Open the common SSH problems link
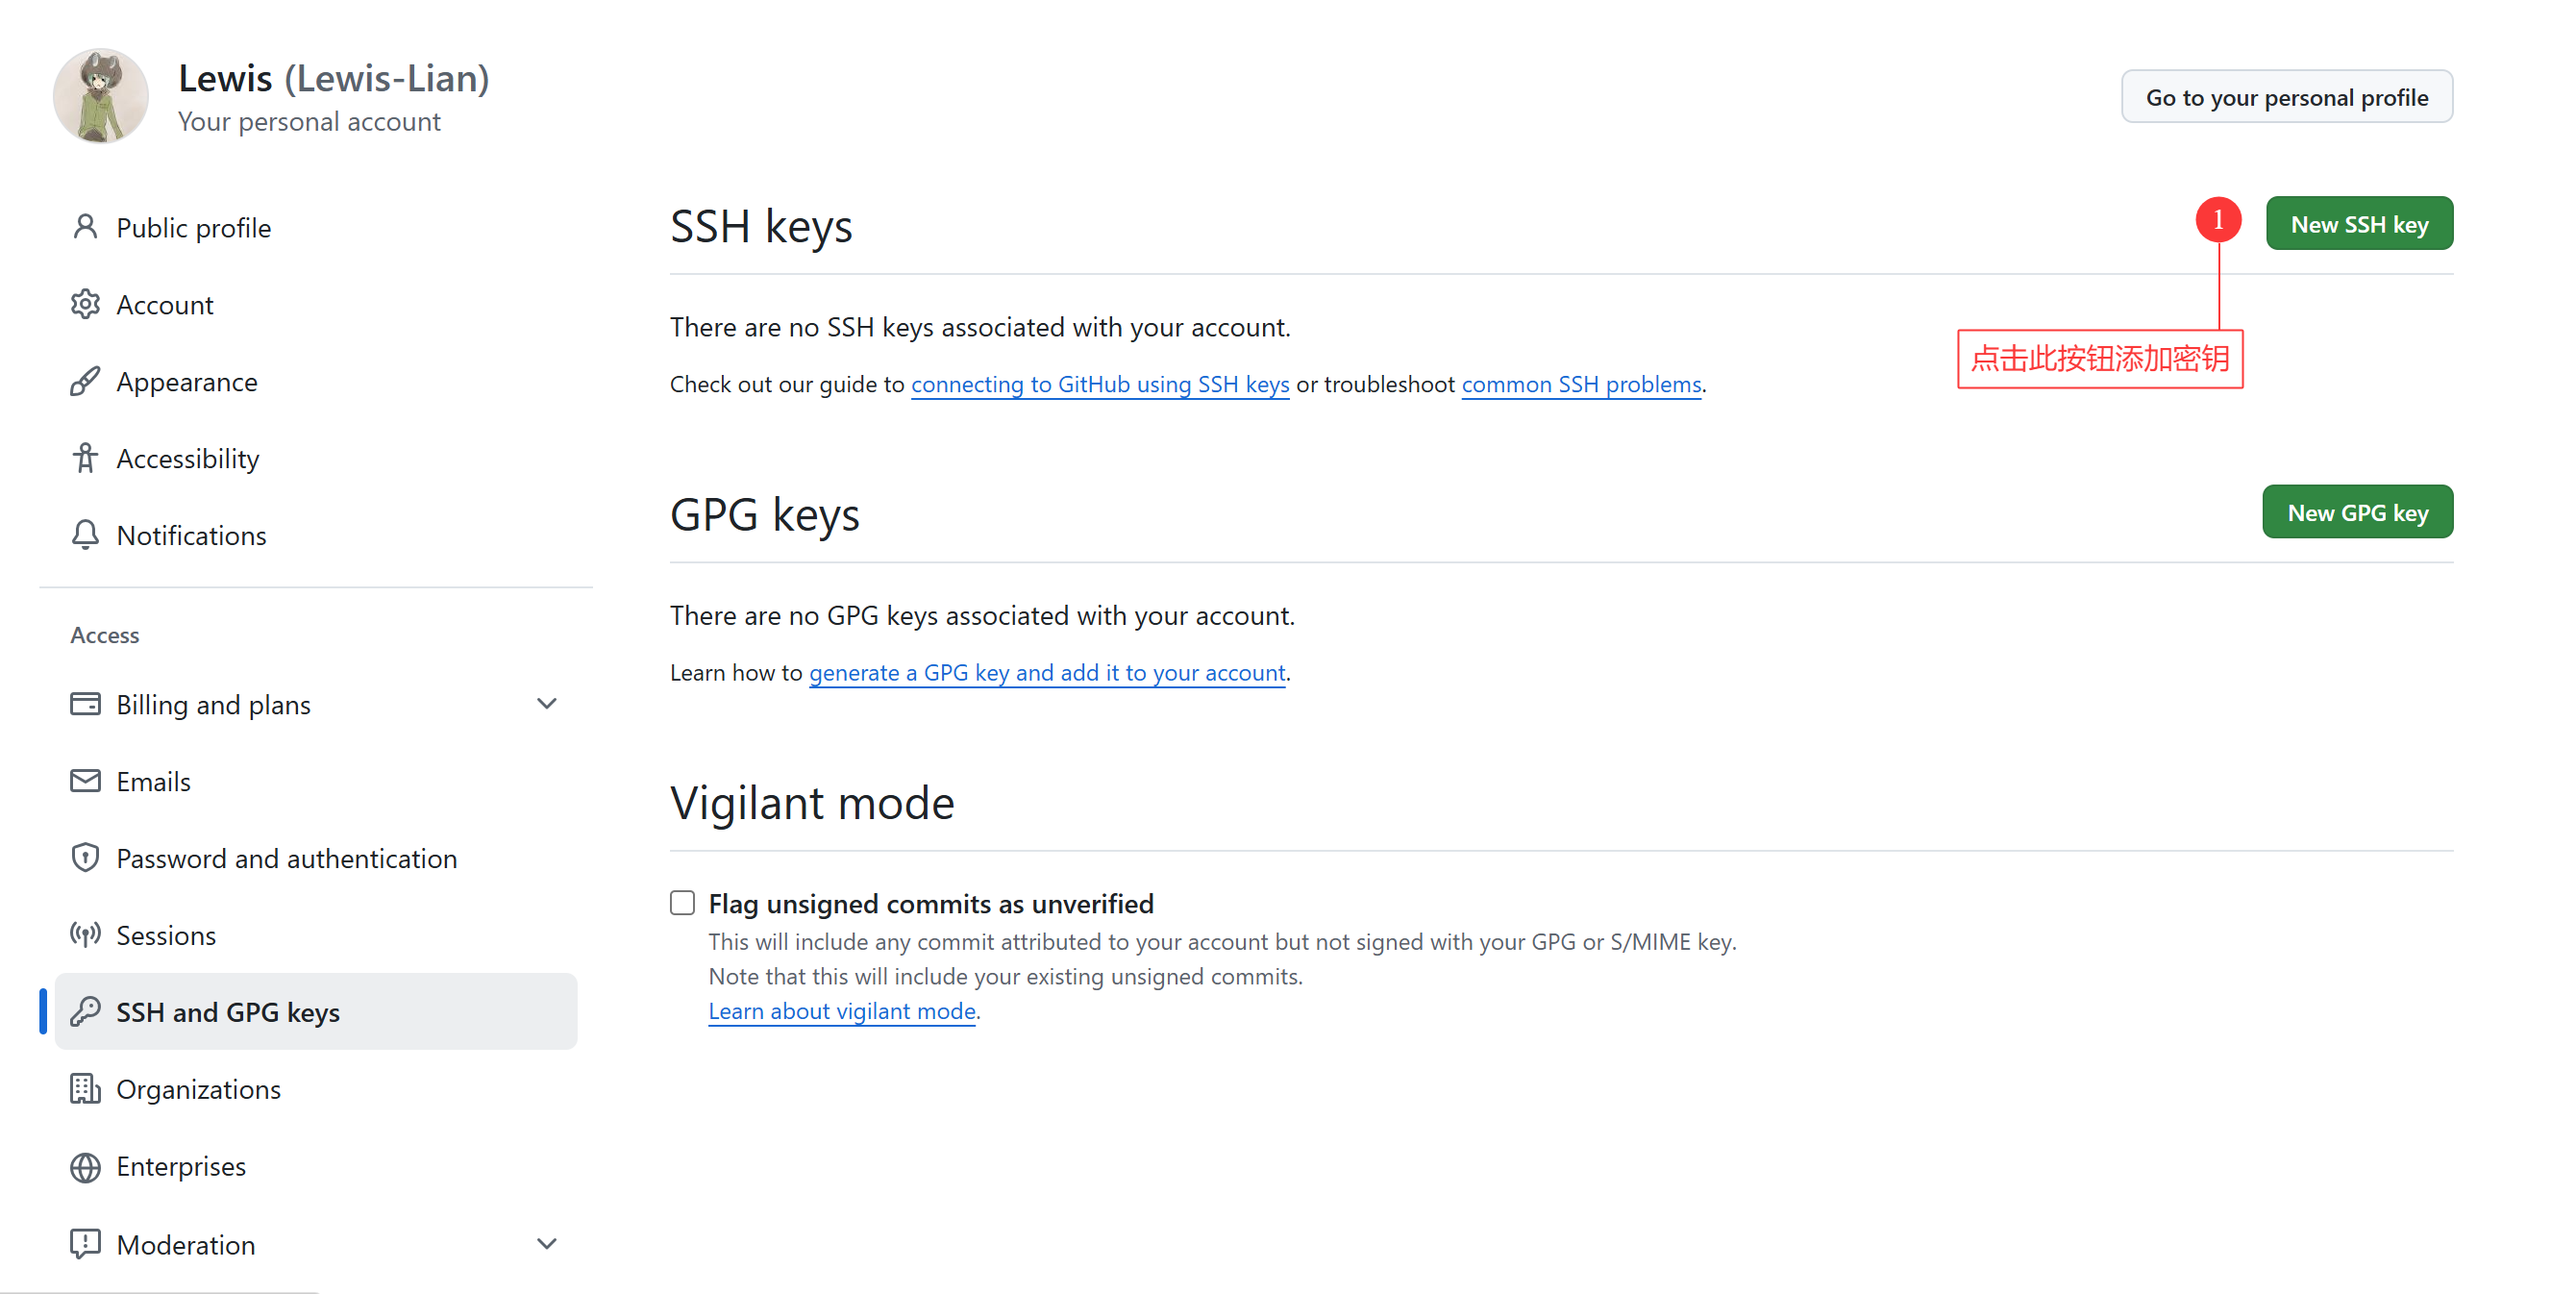 [1581, 384]
